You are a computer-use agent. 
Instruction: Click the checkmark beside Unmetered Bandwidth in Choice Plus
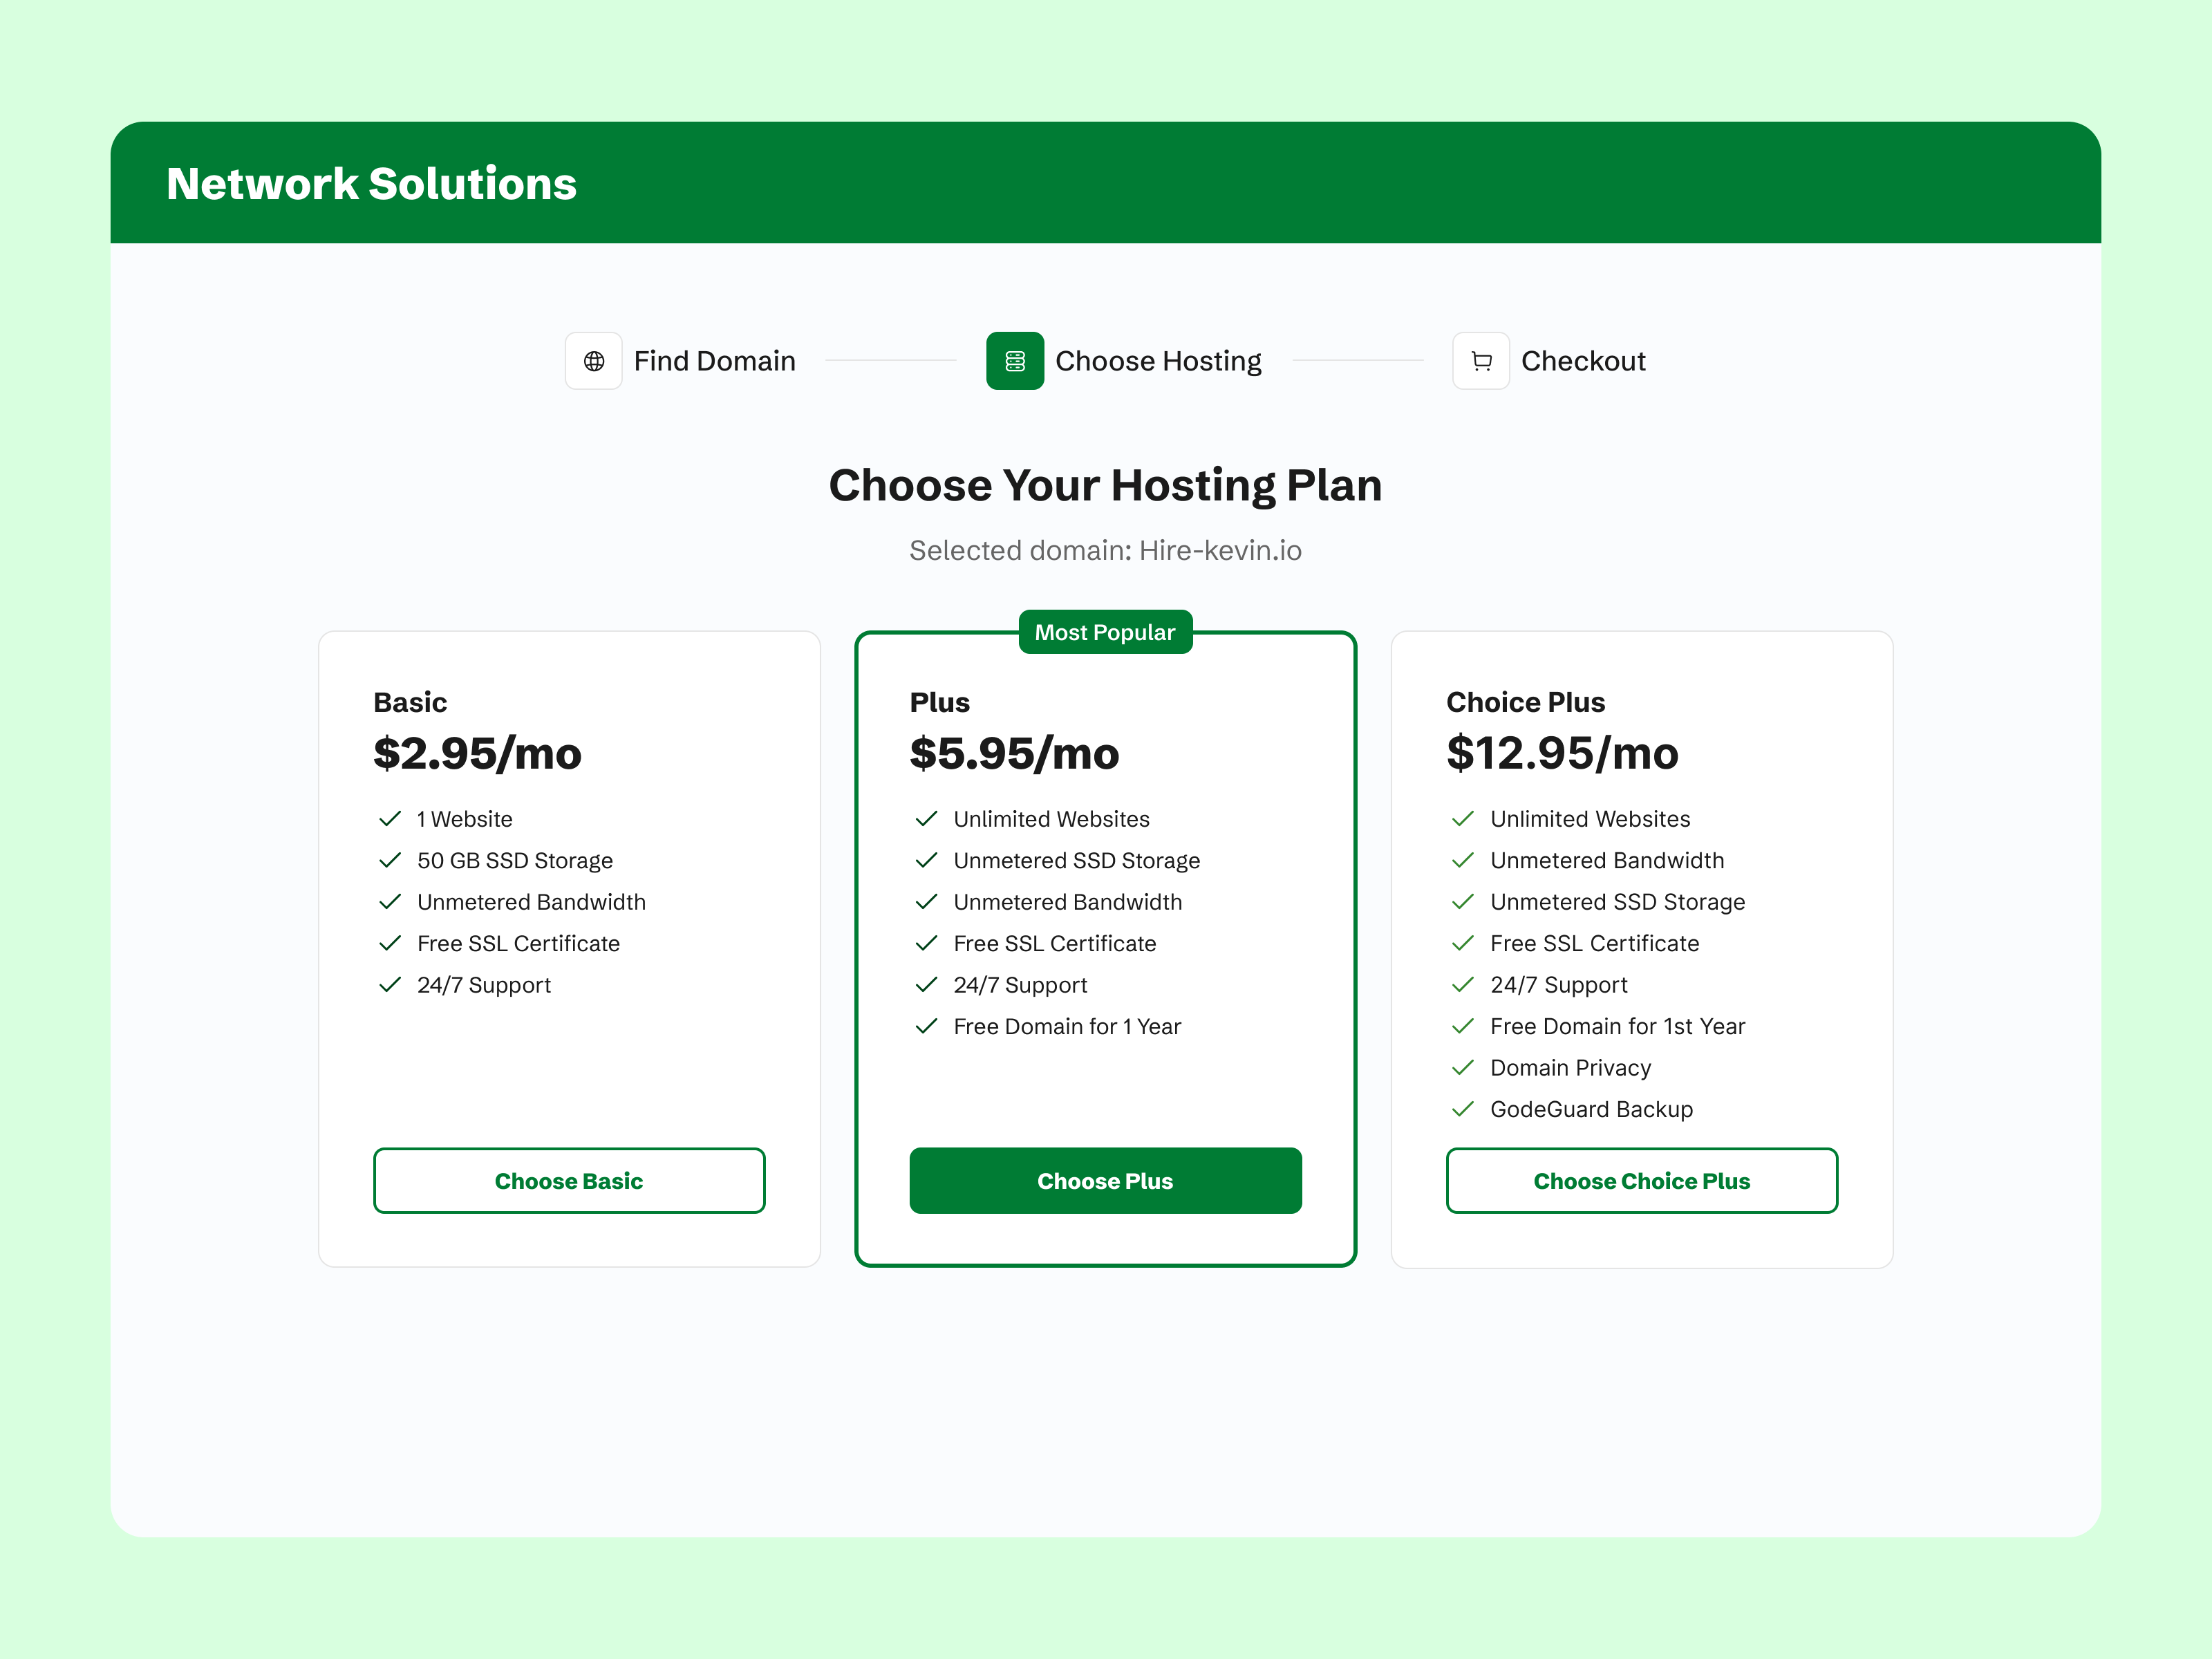[1462, 860]
